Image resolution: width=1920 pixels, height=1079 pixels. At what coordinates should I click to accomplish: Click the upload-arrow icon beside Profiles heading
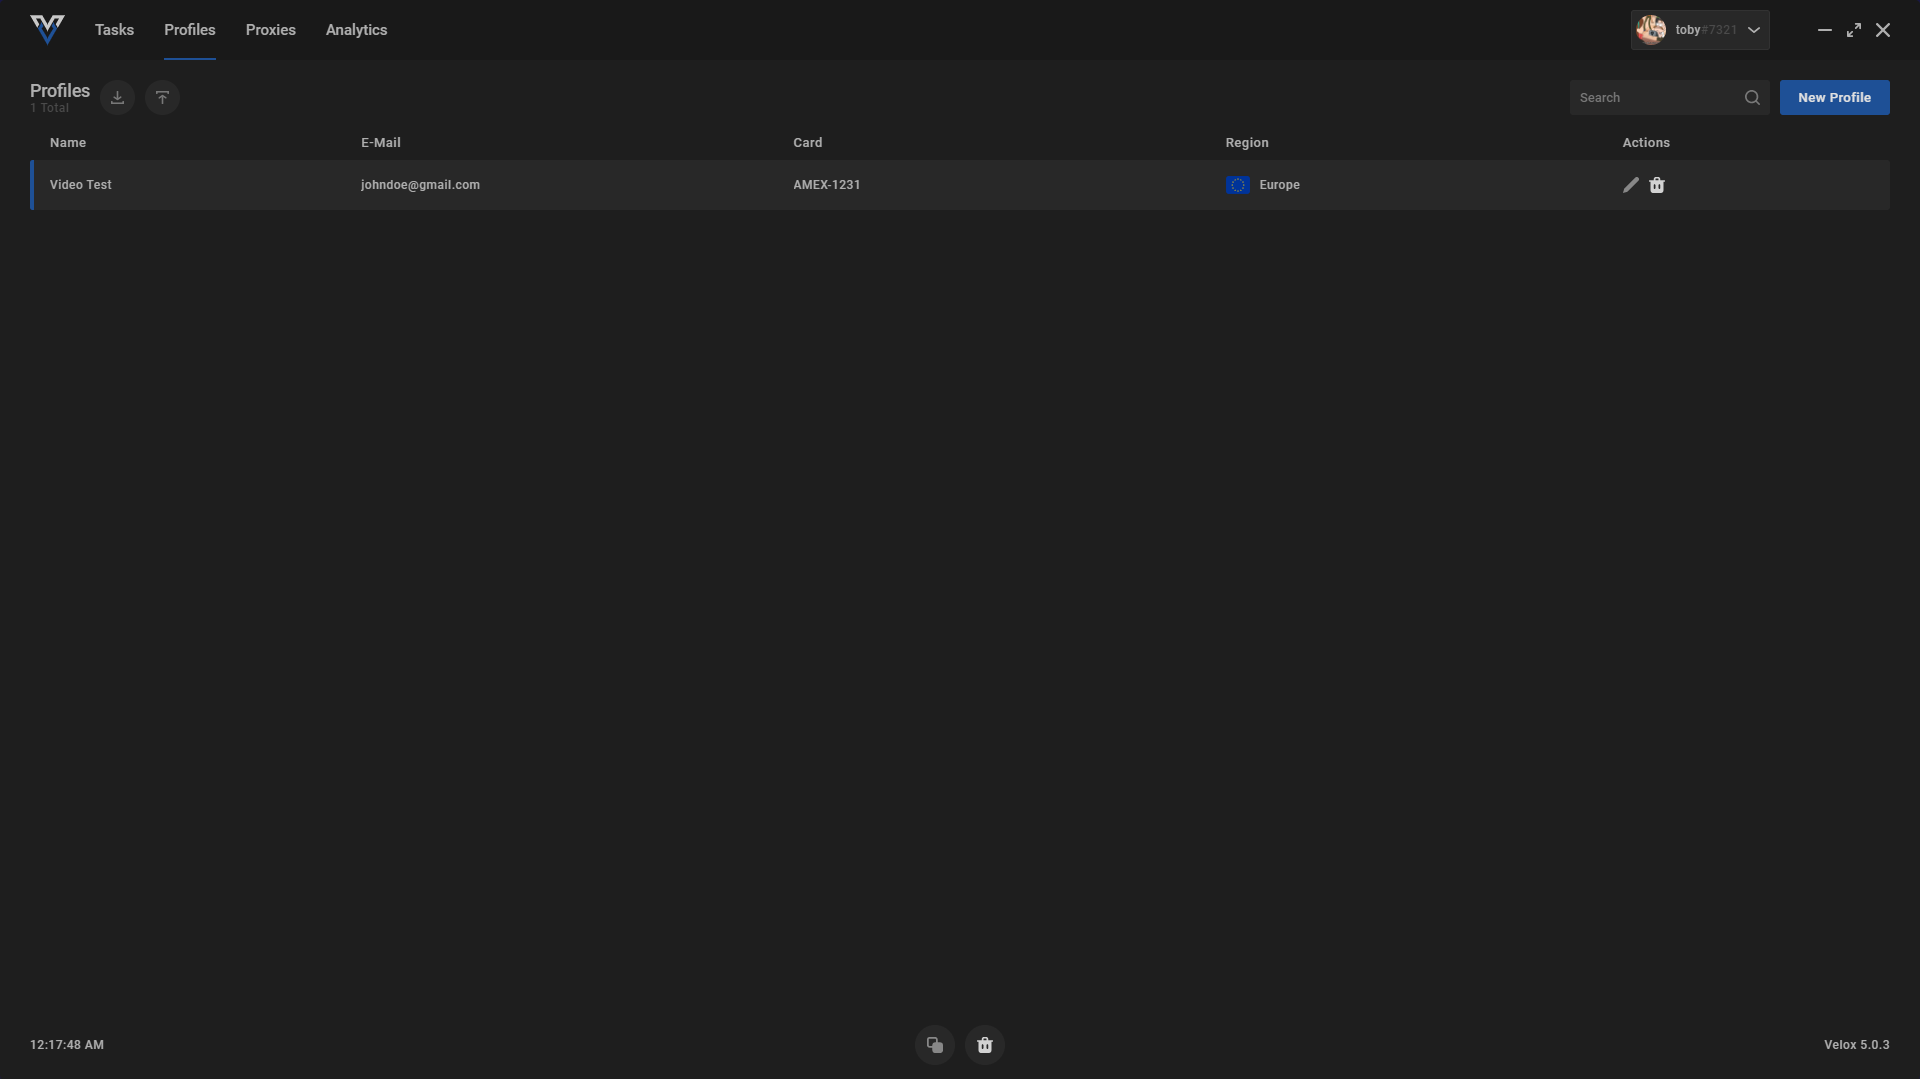pyautogui.click(x=162, y=98)
